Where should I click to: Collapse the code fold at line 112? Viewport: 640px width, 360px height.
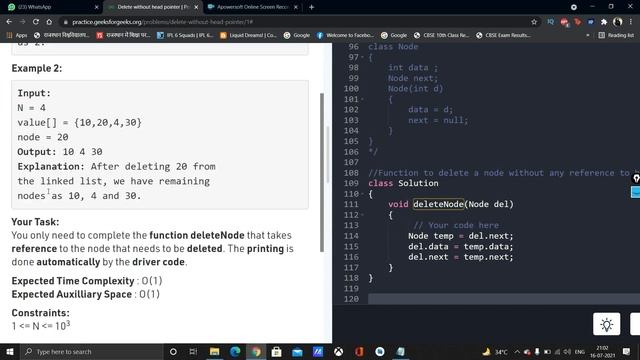[x=362, y=215]
